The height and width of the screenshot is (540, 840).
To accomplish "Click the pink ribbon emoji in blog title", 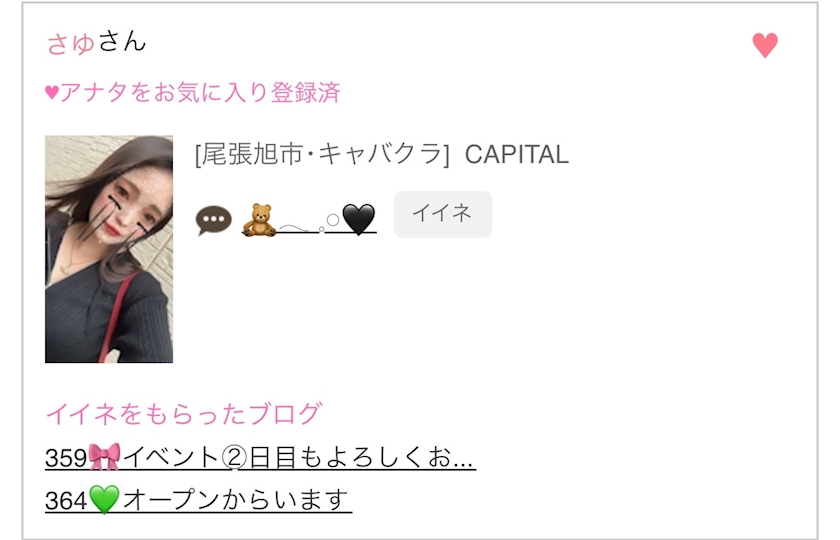I will coord(104,457).
